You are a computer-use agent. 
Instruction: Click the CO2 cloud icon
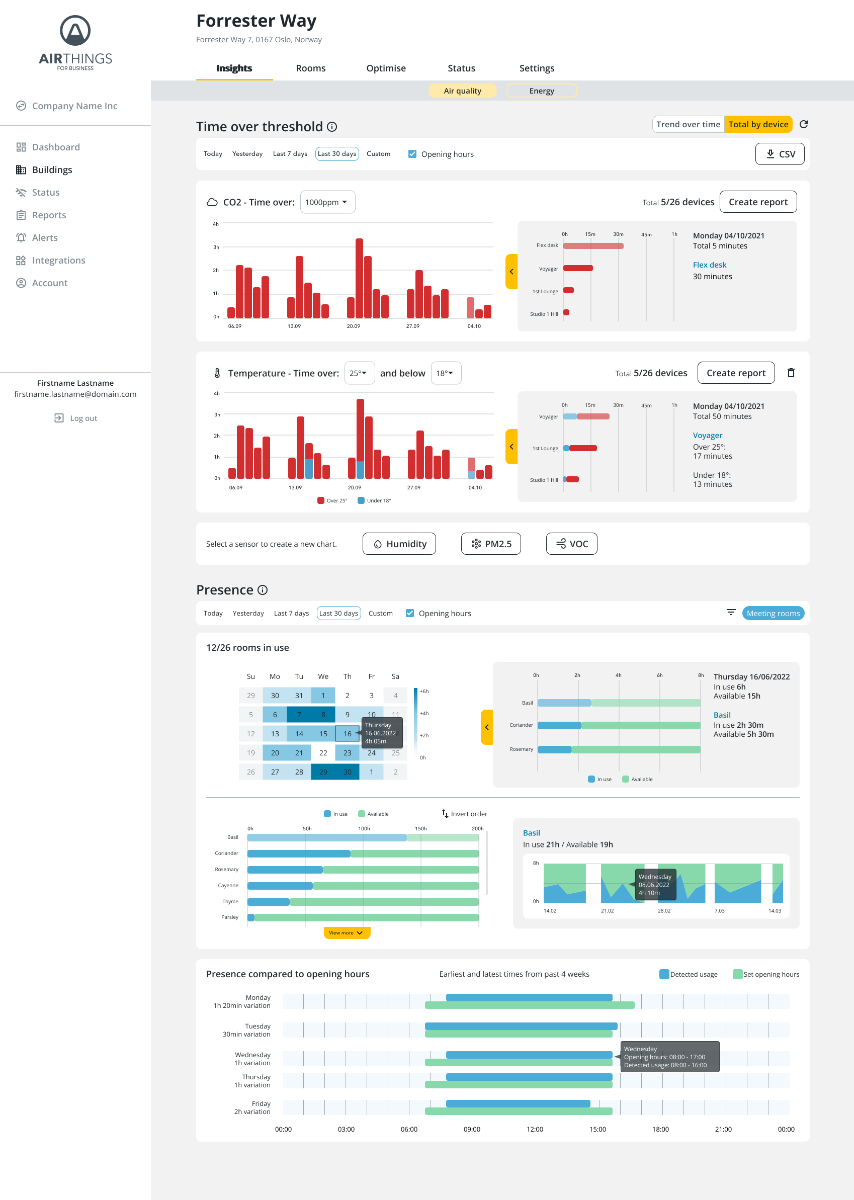tap(211, 202)
